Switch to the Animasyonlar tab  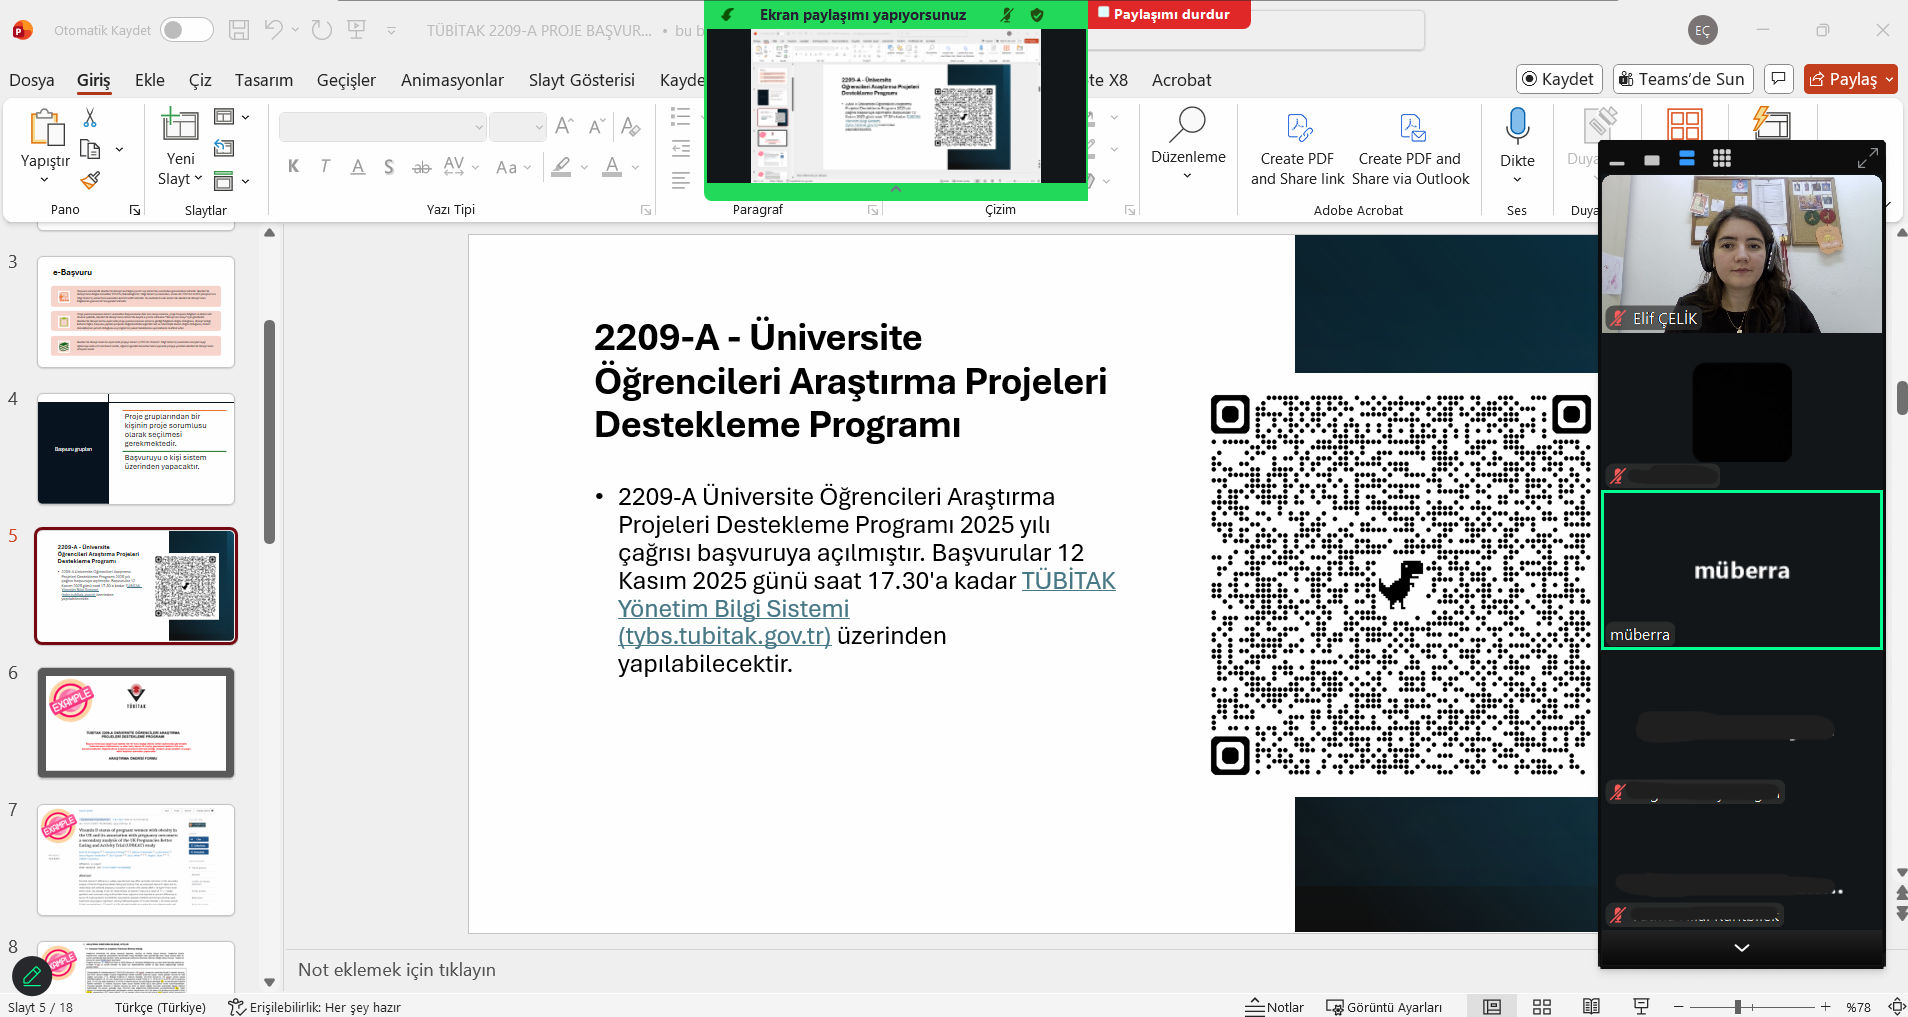[452, 80]
